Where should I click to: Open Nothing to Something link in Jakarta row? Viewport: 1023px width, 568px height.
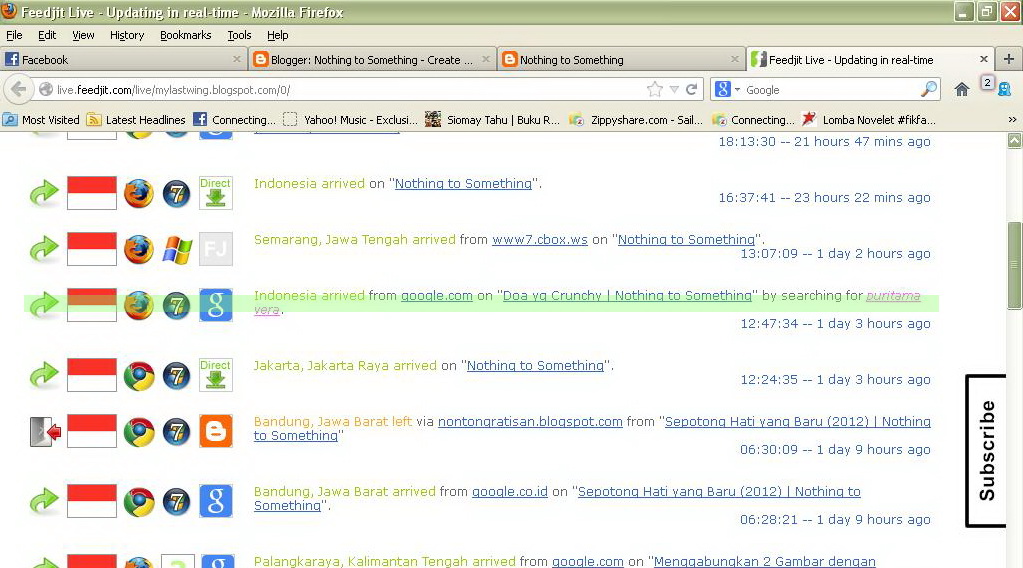tap(535, 365)
